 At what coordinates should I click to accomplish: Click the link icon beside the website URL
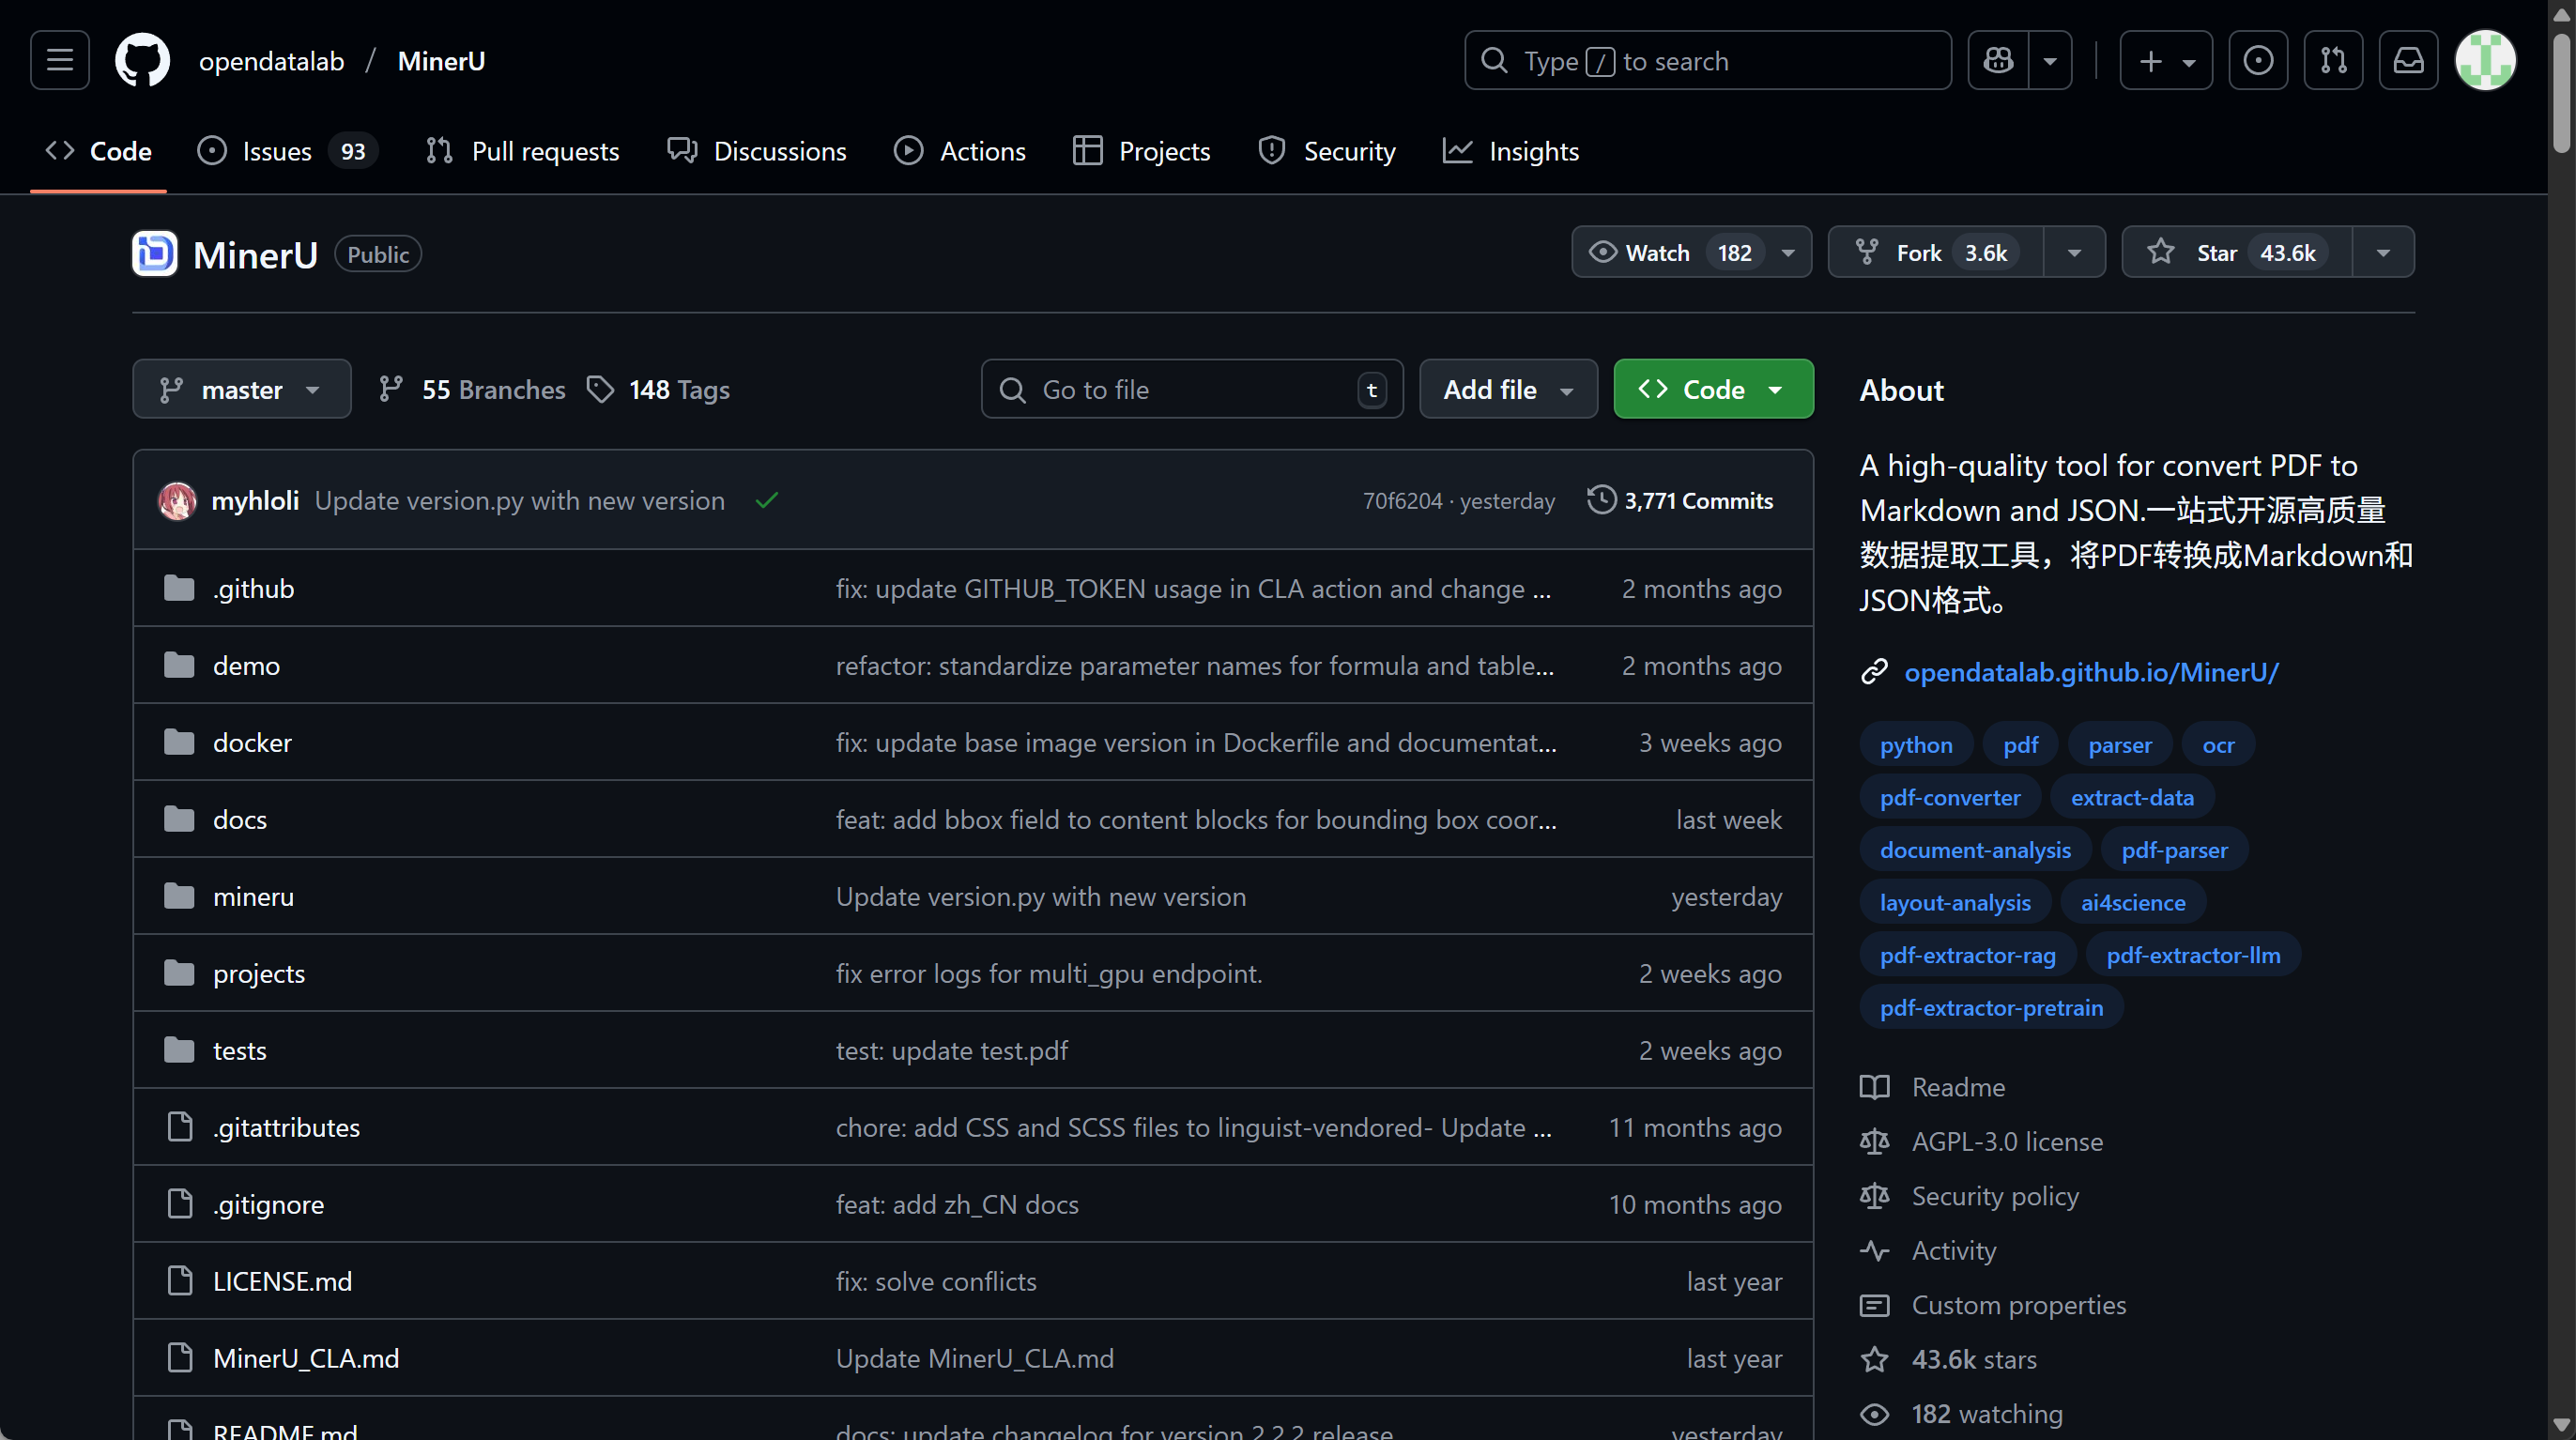(x=1874, y=672)
